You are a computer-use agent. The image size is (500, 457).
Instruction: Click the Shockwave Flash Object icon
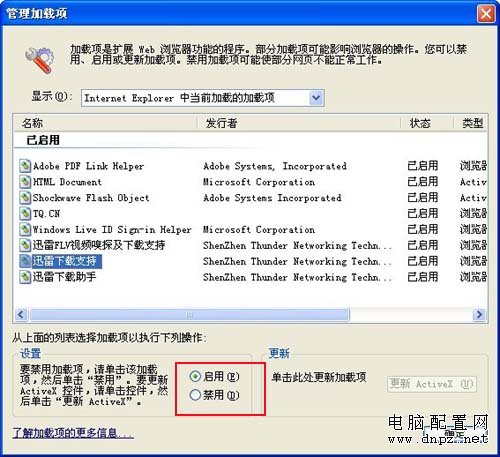point(25,198)
